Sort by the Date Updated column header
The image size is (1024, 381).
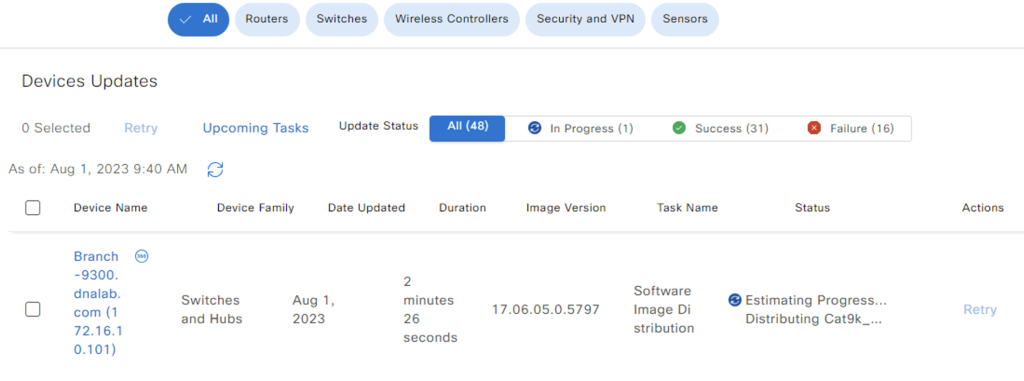coord(366,208)
